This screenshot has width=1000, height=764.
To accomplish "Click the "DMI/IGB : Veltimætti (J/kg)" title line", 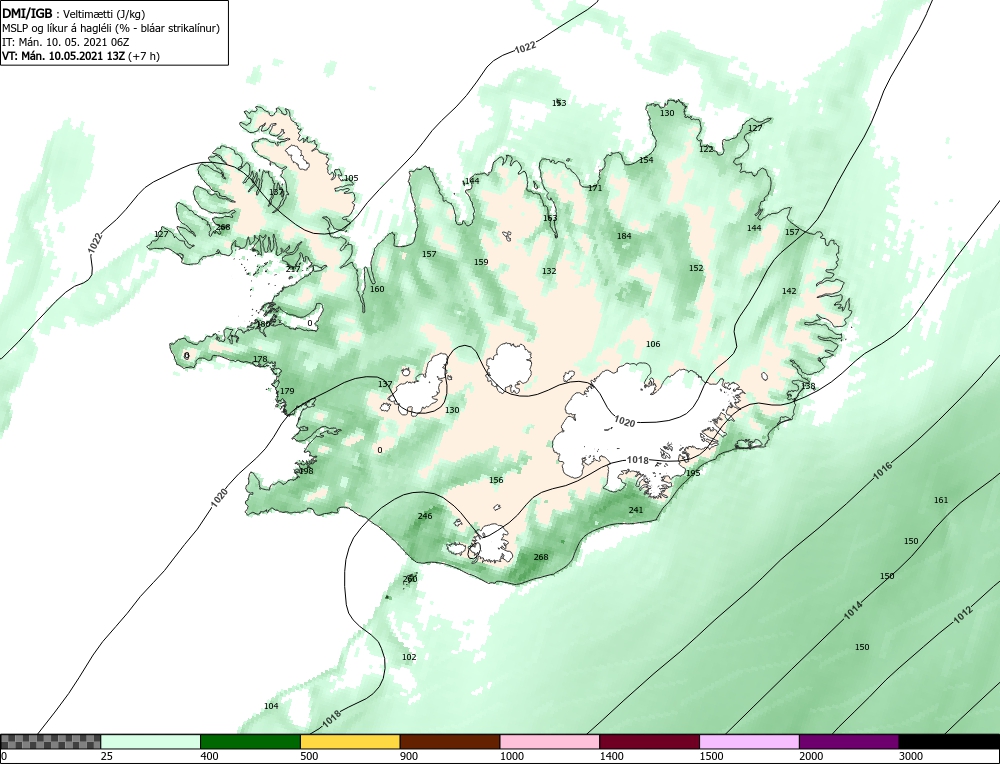I will pyautogui.click(x=75, y=14).
